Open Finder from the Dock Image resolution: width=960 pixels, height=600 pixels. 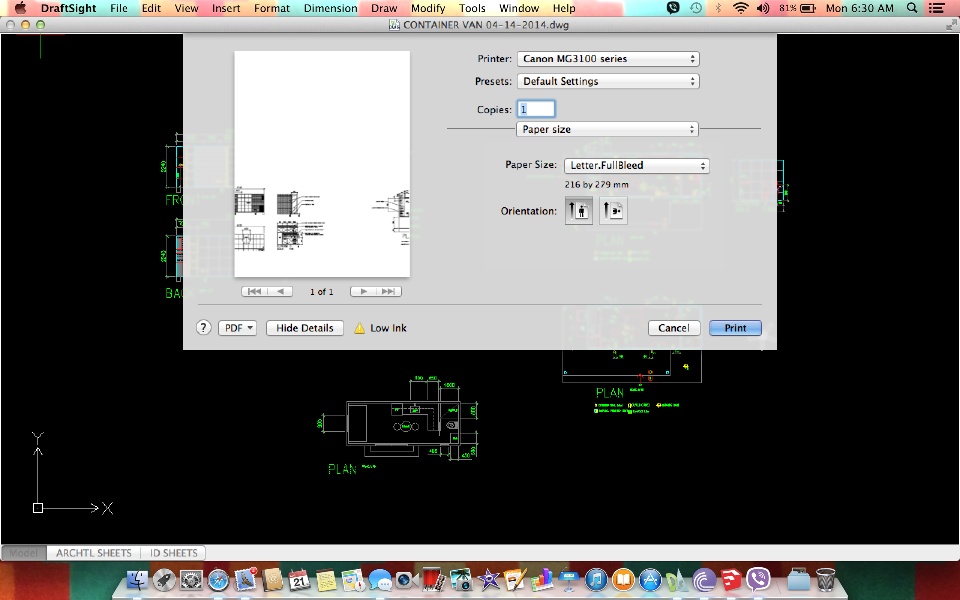coord(138,579)
